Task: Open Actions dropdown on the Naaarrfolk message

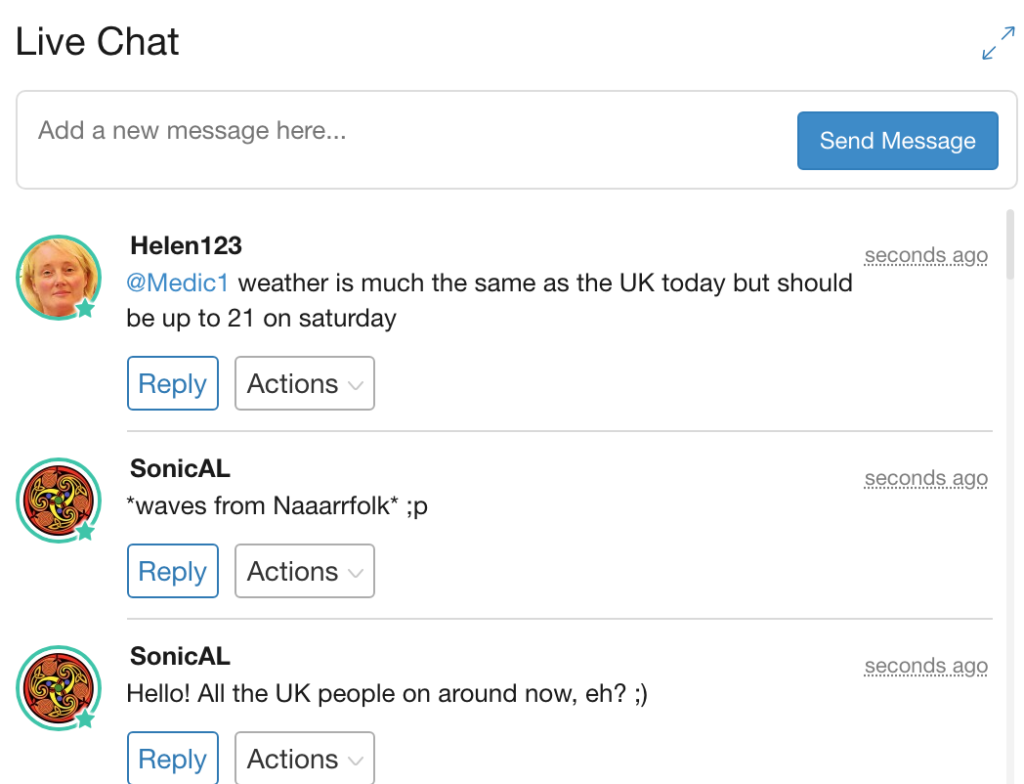Action: [x=304, y=571]
